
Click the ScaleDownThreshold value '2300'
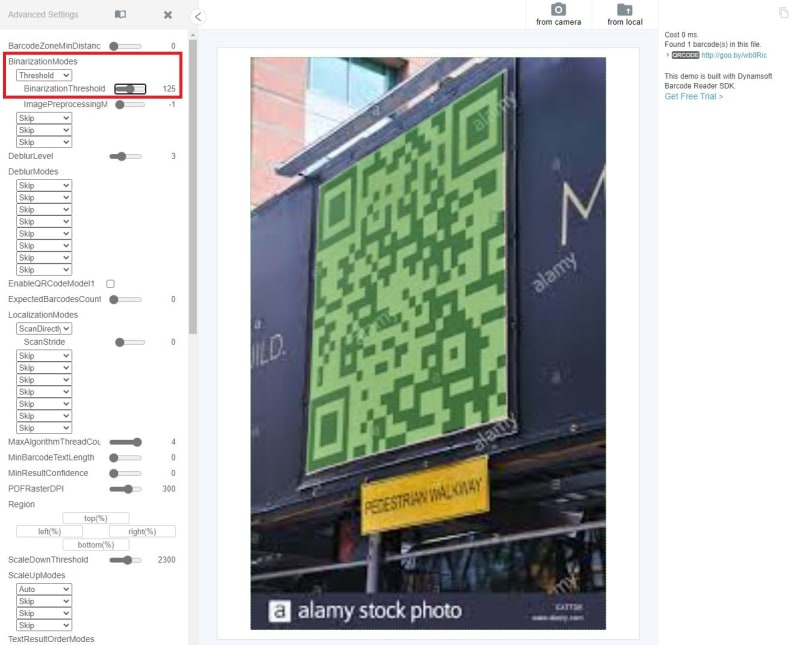pyautogui.click(x=166, y=560)
